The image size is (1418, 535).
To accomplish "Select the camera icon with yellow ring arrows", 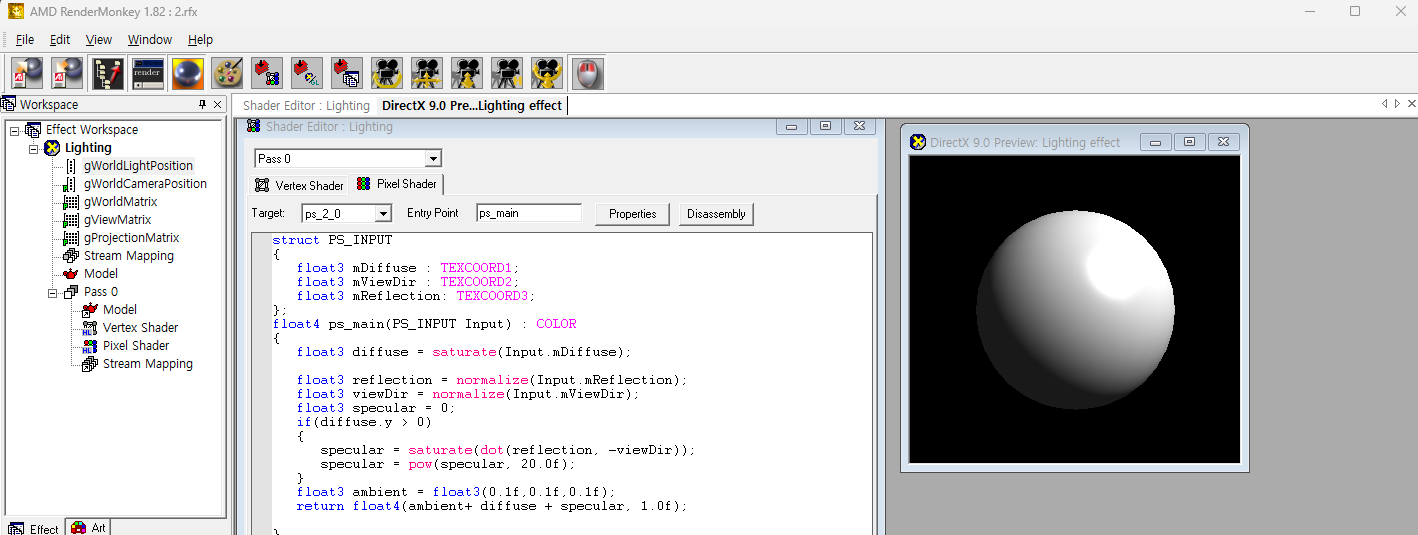I will pos(547,73).
